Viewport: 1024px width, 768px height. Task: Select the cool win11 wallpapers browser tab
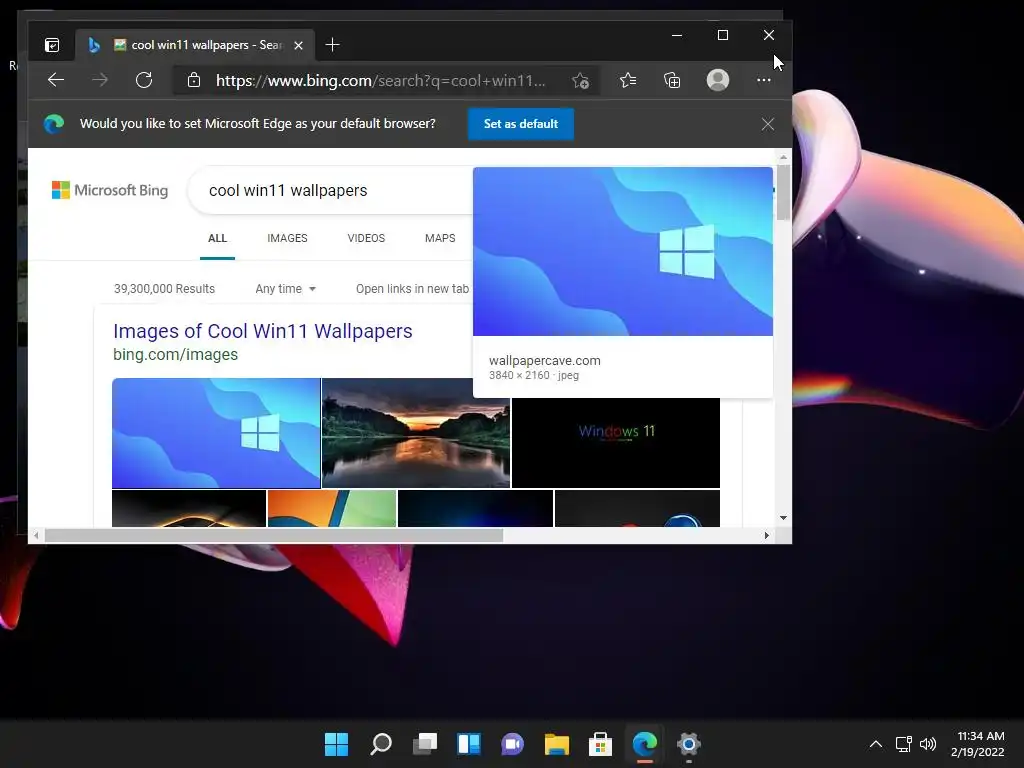coord(196,45)
